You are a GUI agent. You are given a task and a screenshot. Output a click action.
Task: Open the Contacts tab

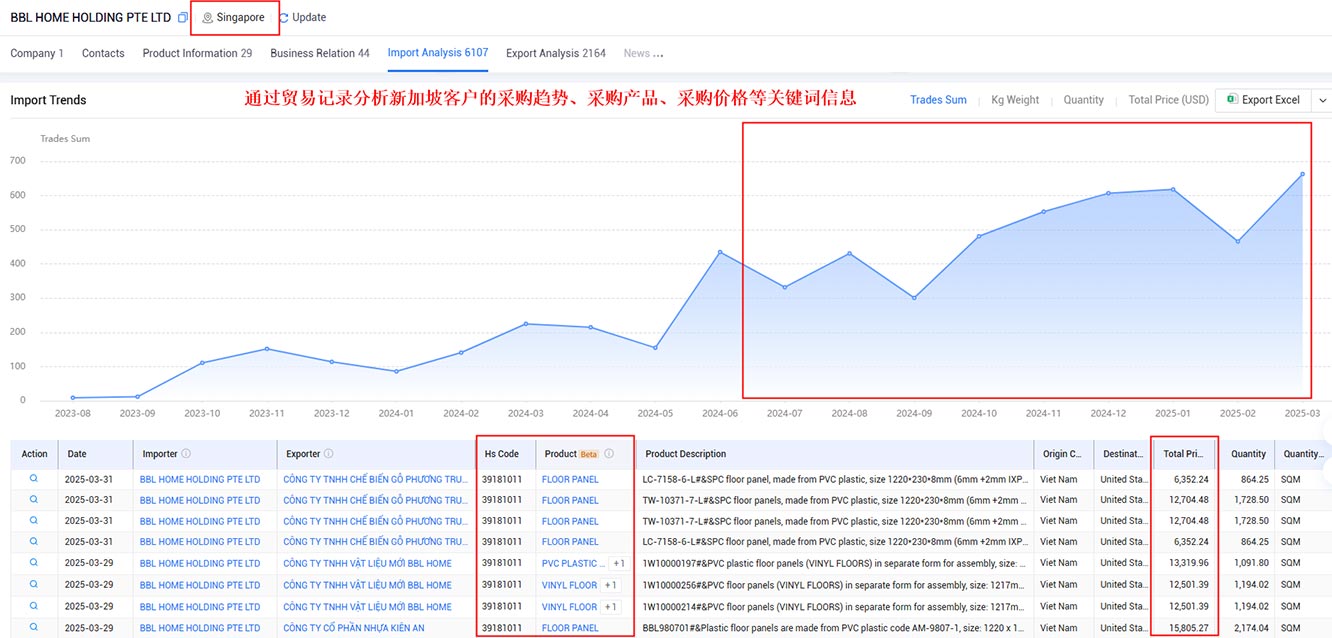point(103,53)
